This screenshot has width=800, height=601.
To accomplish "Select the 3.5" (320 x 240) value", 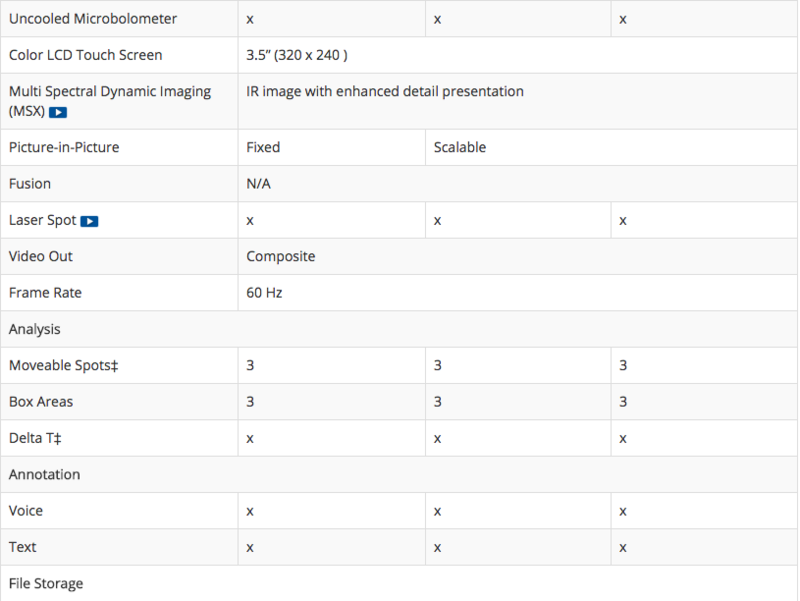I will (x=297, y=55).
